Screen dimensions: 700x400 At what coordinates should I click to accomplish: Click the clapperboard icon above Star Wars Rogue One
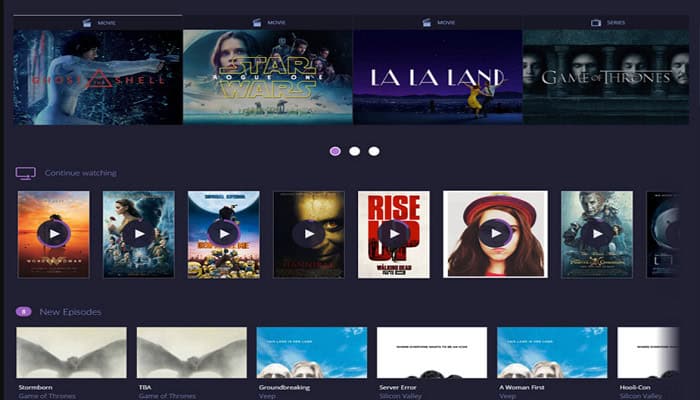257,23
